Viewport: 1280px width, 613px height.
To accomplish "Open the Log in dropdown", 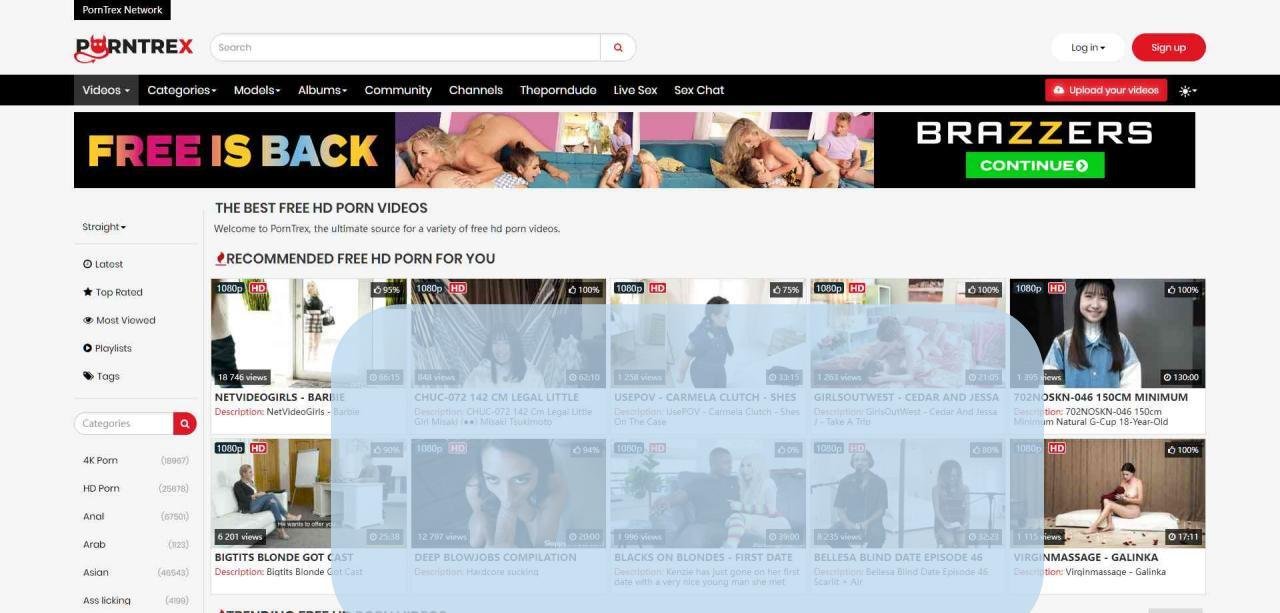I will pyautogui.click(x=1088, y=47).
